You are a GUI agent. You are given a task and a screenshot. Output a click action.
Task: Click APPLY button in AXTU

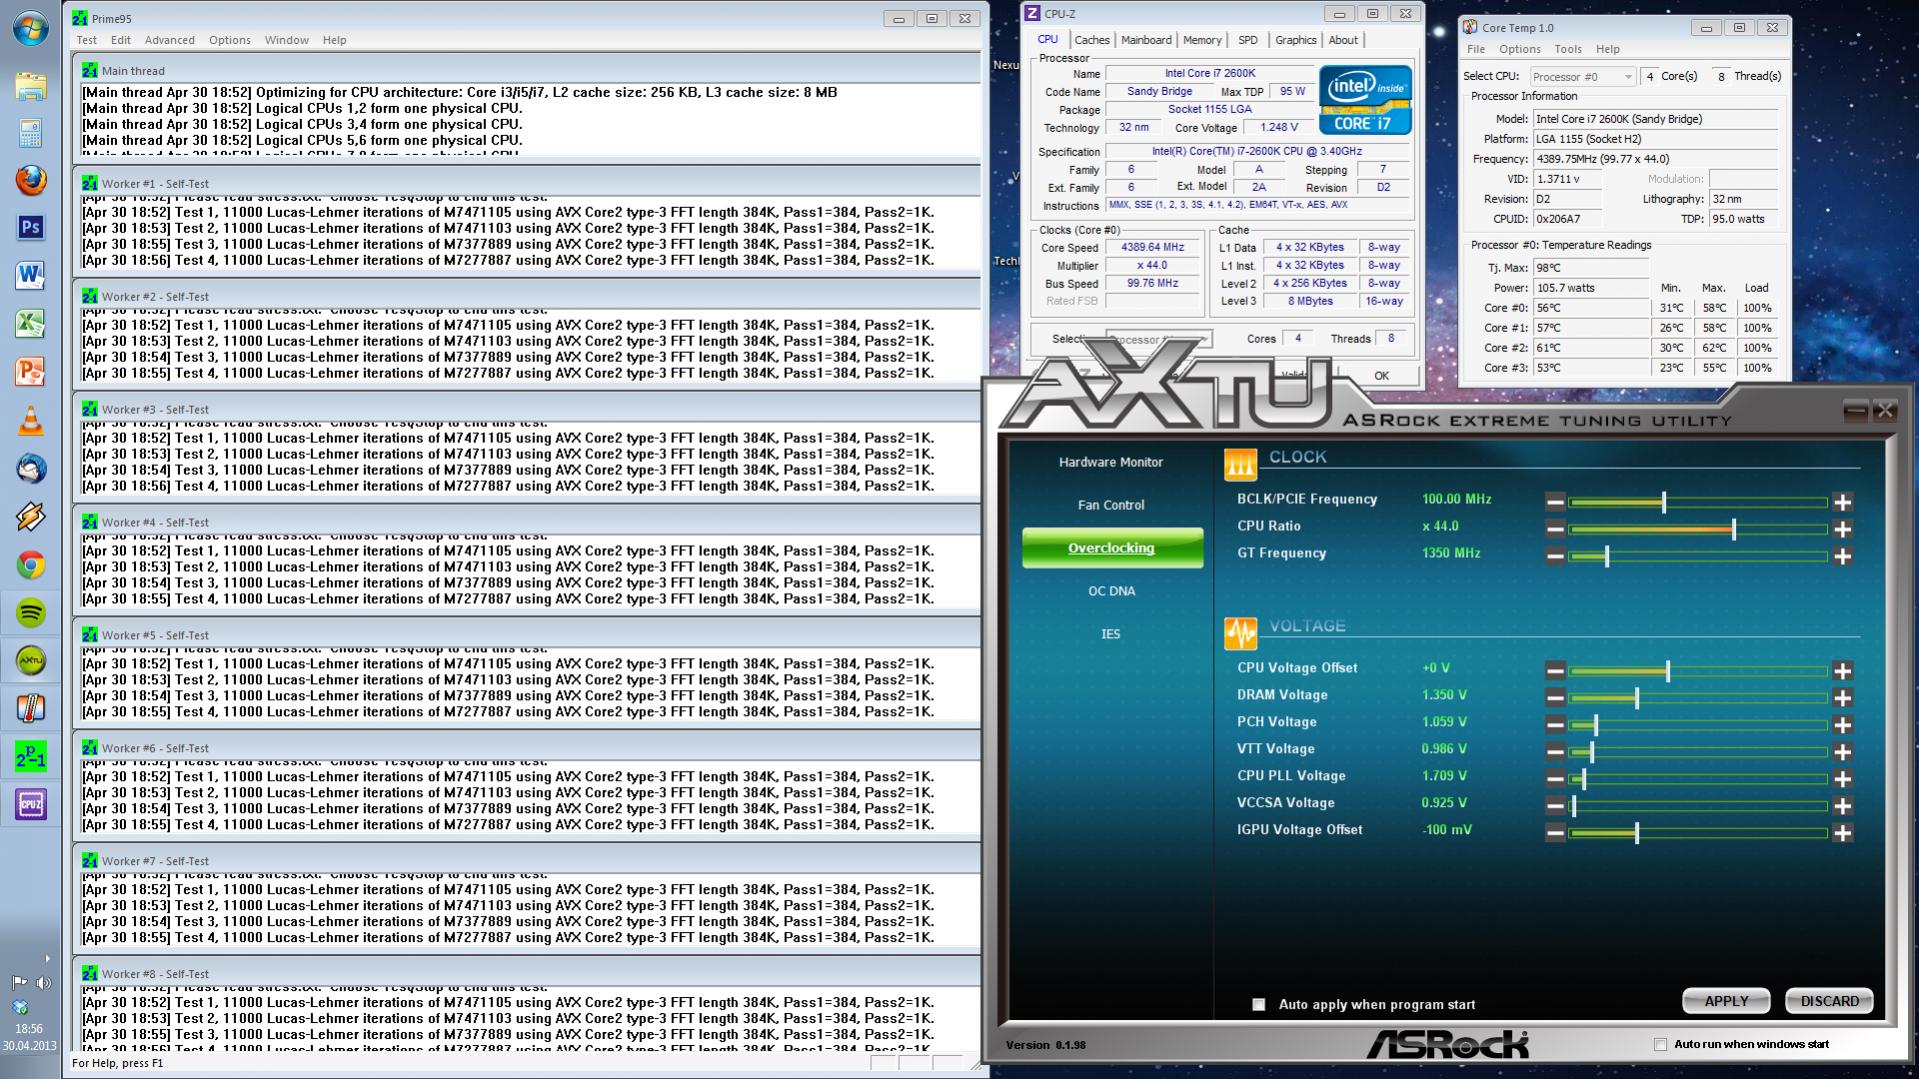point(1726,1001)
